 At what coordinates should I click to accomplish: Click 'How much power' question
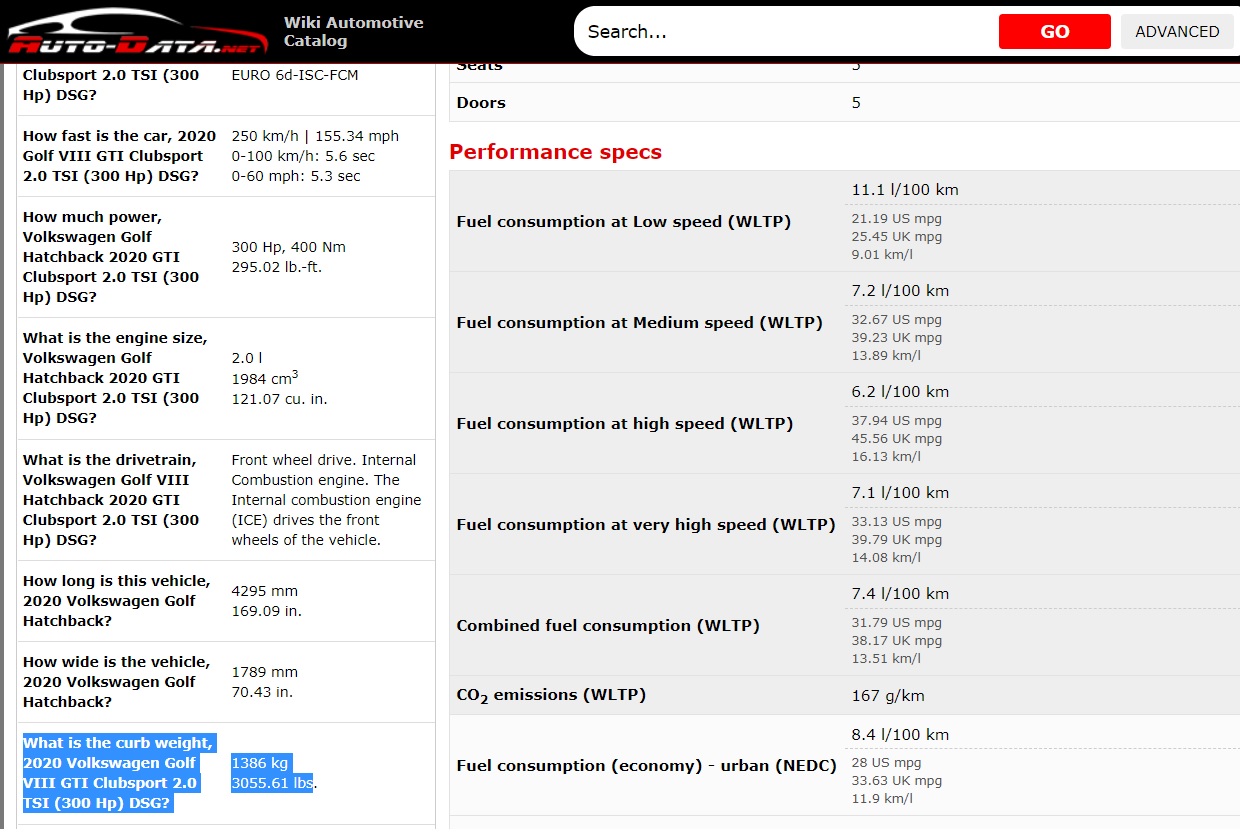(111, 257)
